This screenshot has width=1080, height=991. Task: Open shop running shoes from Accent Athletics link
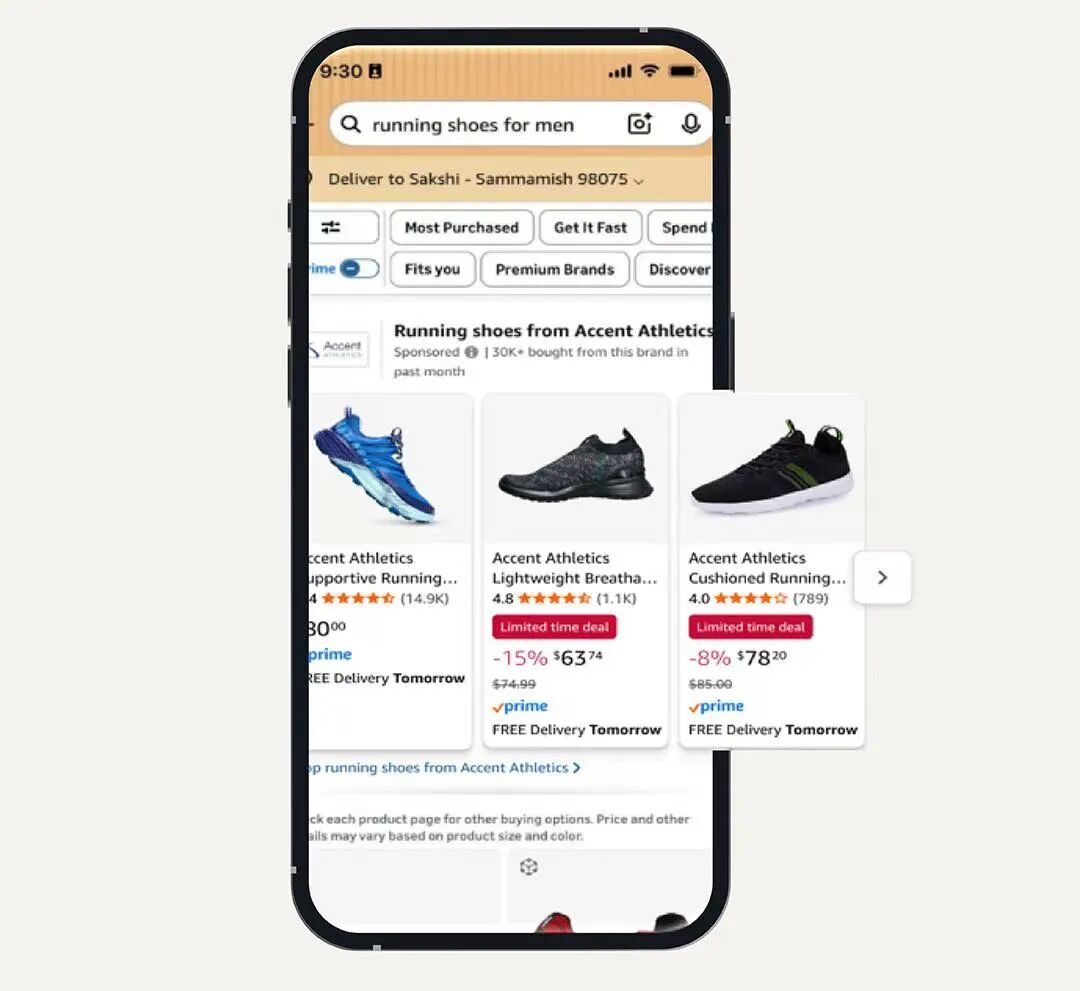[x=444, y=767]
